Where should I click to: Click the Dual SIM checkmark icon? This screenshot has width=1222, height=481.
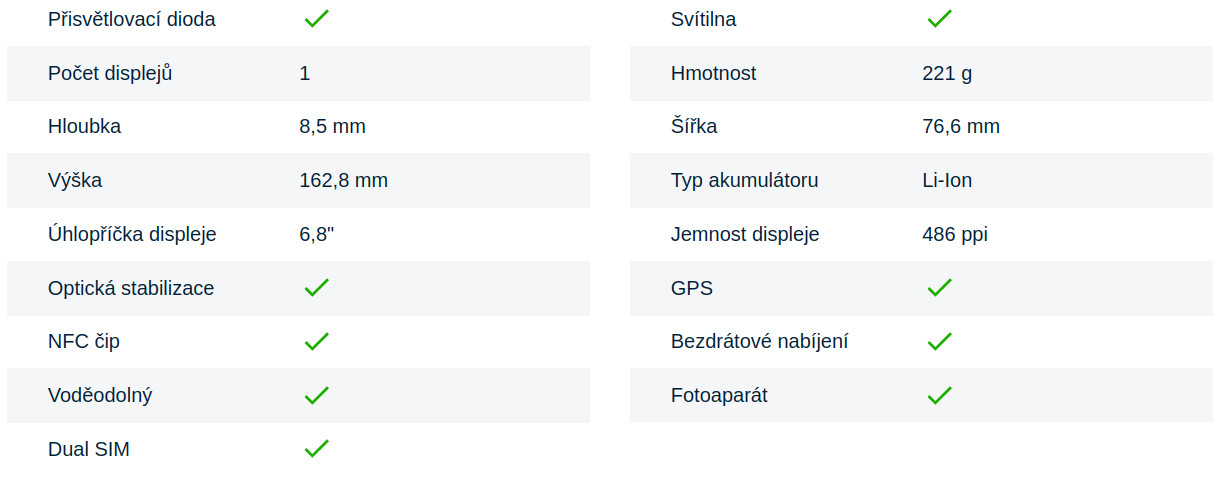click(316, 449)
